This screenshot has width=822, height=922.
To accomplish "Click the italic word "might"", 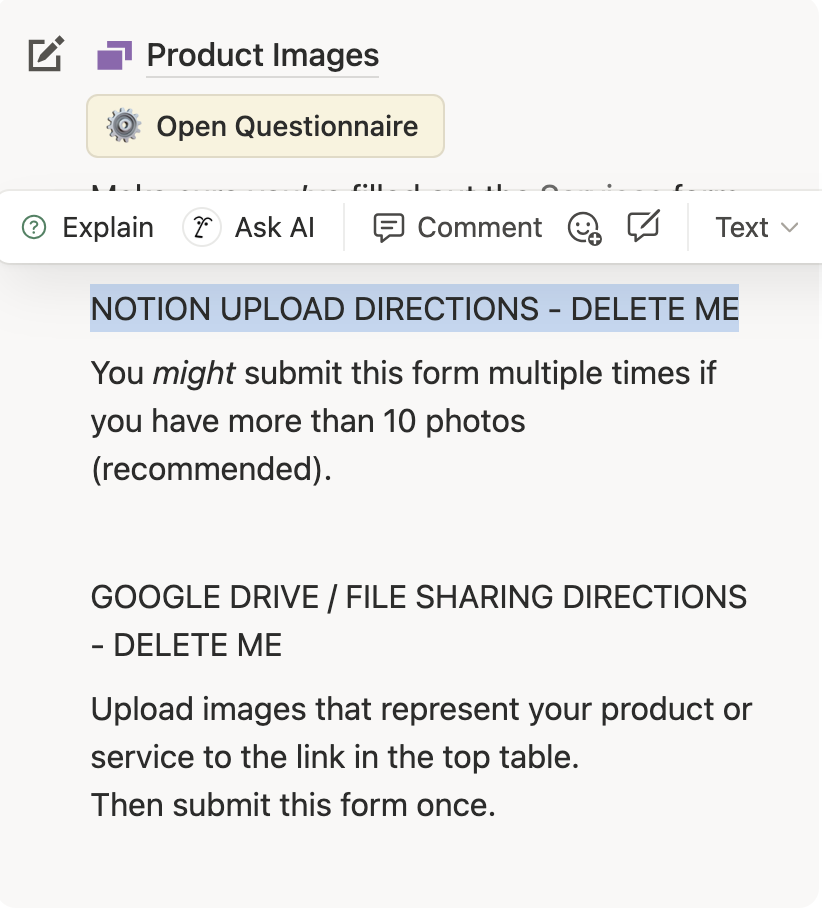I will point(193,373).
